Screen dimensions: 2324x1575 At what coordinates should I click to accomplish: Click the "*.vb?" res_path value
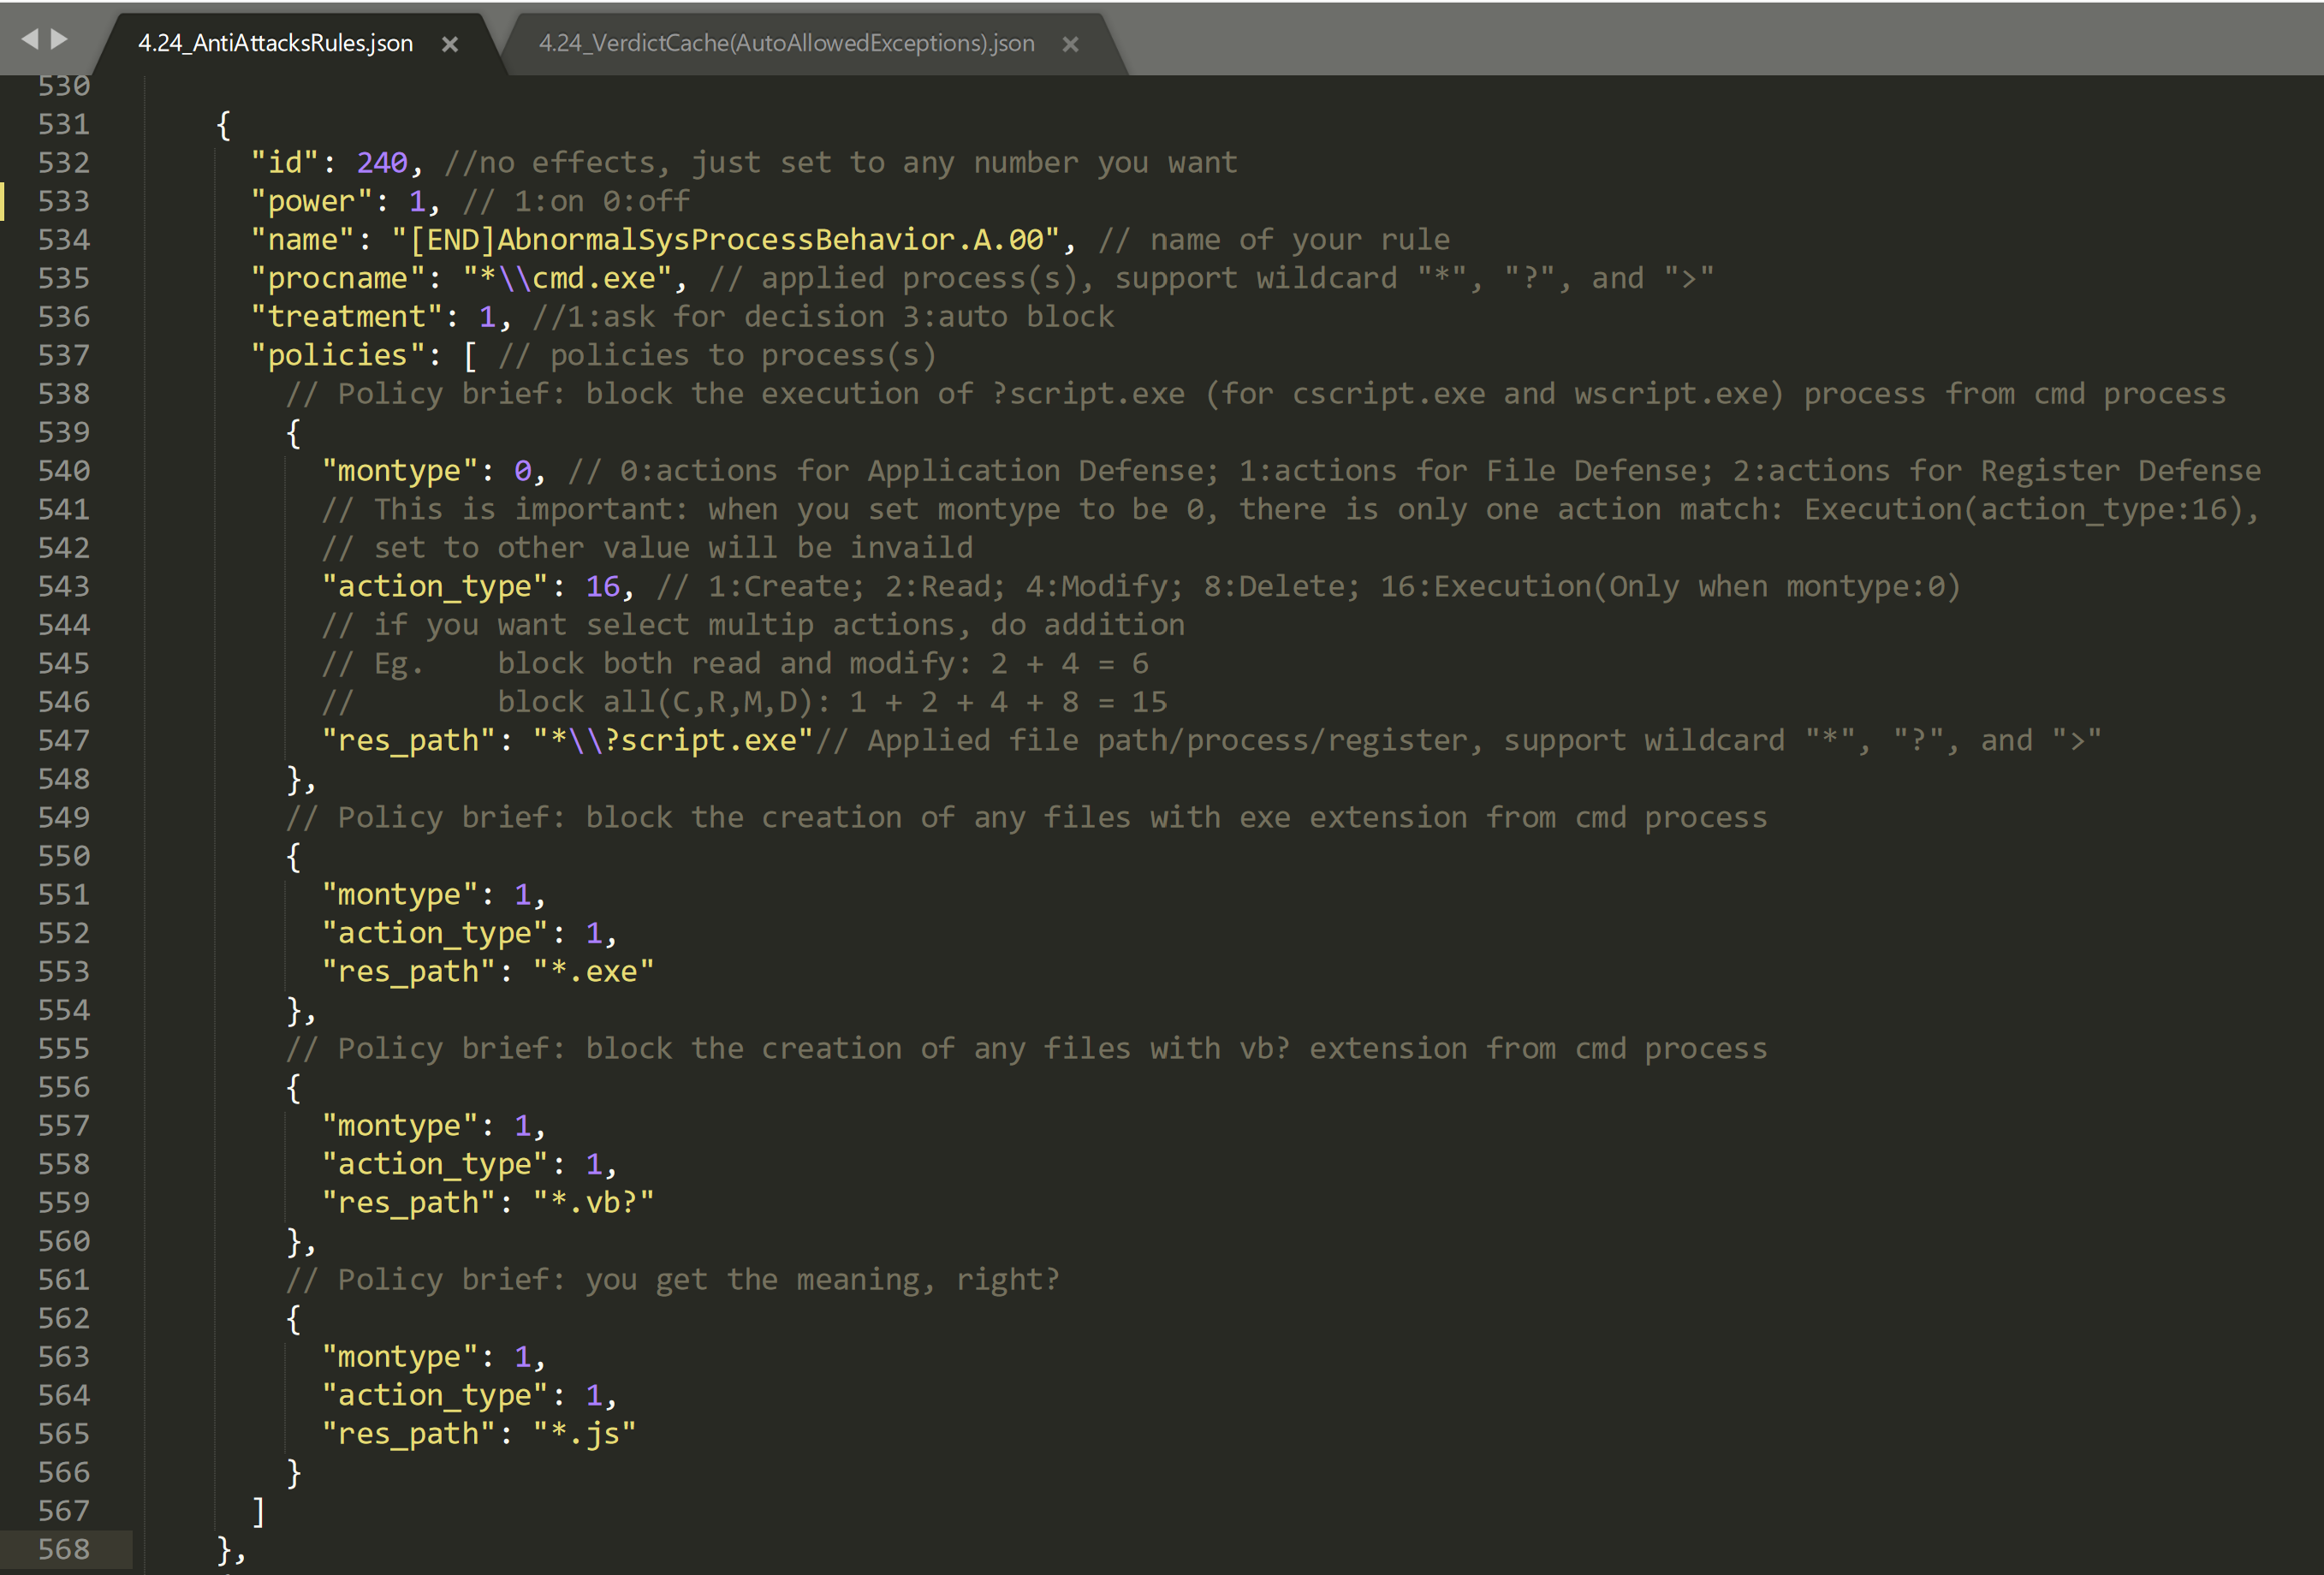coord(592,1202)
